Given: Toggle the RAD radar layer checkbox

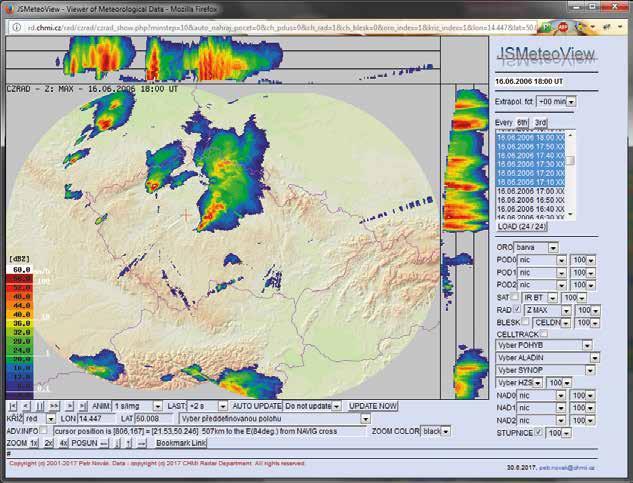Looking at the screenshot, I should 517,309.
